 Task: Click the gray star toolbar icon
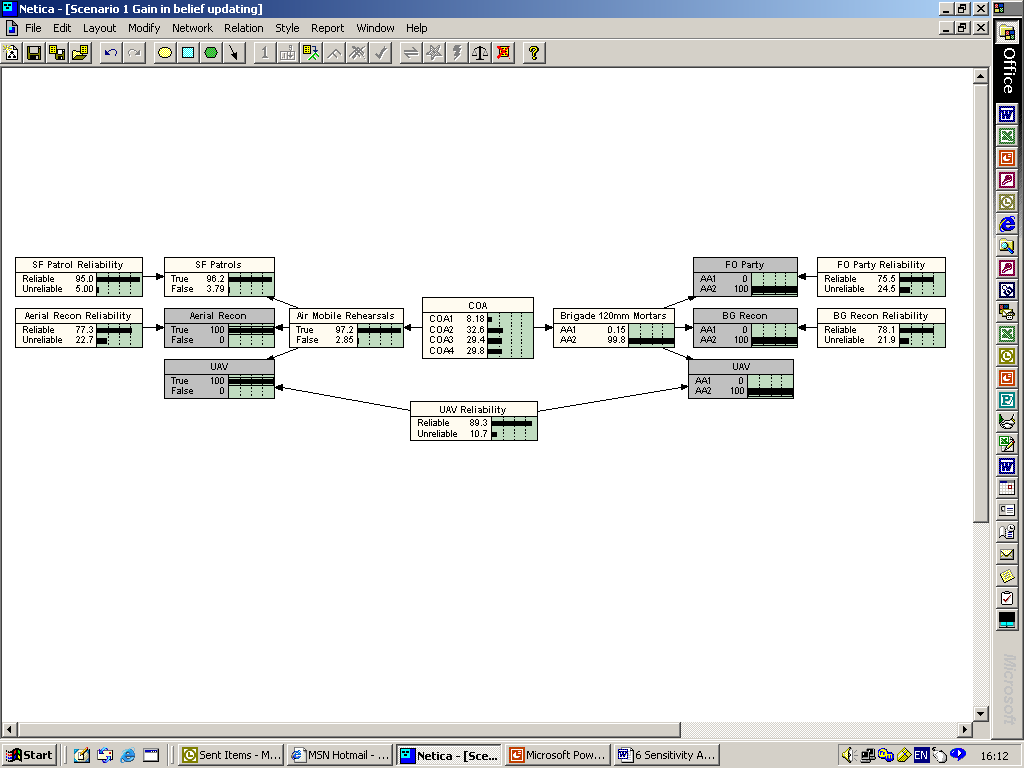click(434, 53)
